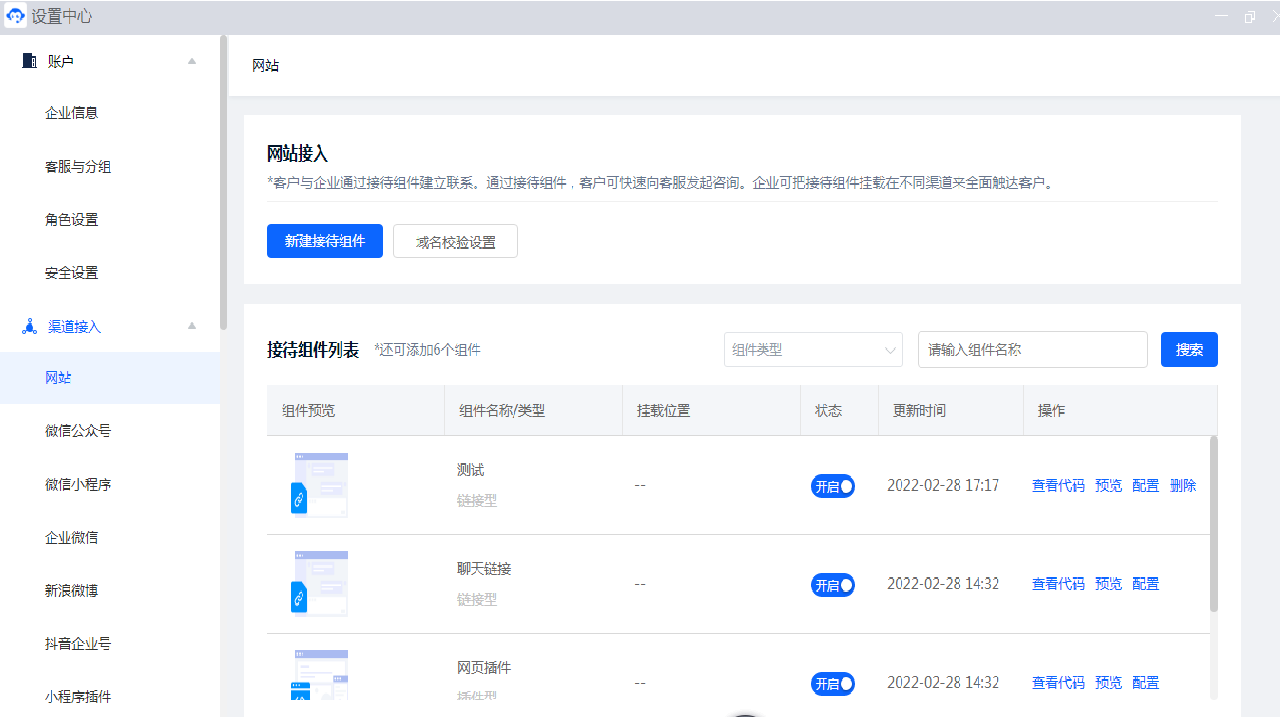
Task: Select 新浪微博 channel settings
Action: click(70, 590)
